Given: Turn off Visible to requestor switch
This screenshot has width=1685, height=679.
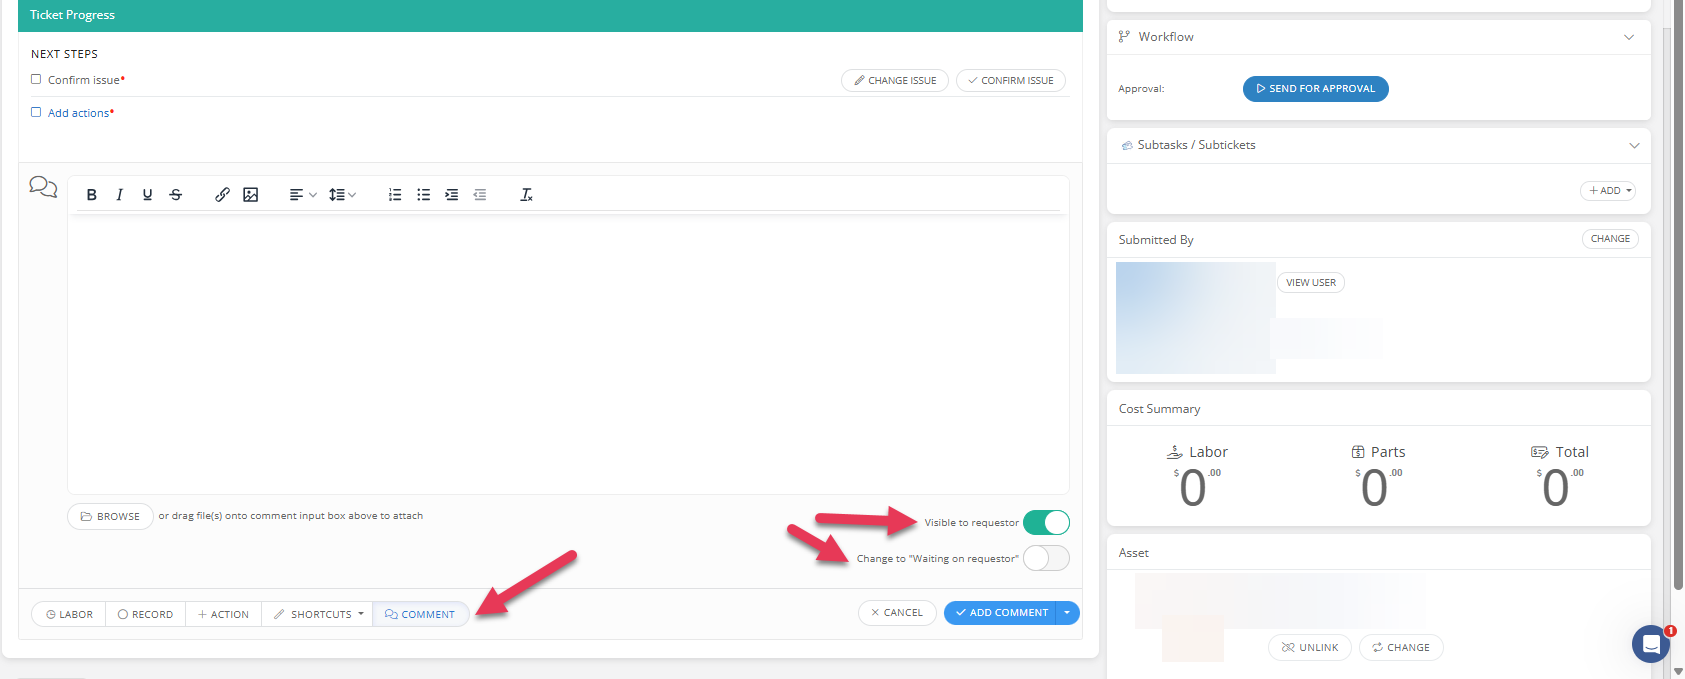Looking at the screenshot, I should click(1046, 522).
